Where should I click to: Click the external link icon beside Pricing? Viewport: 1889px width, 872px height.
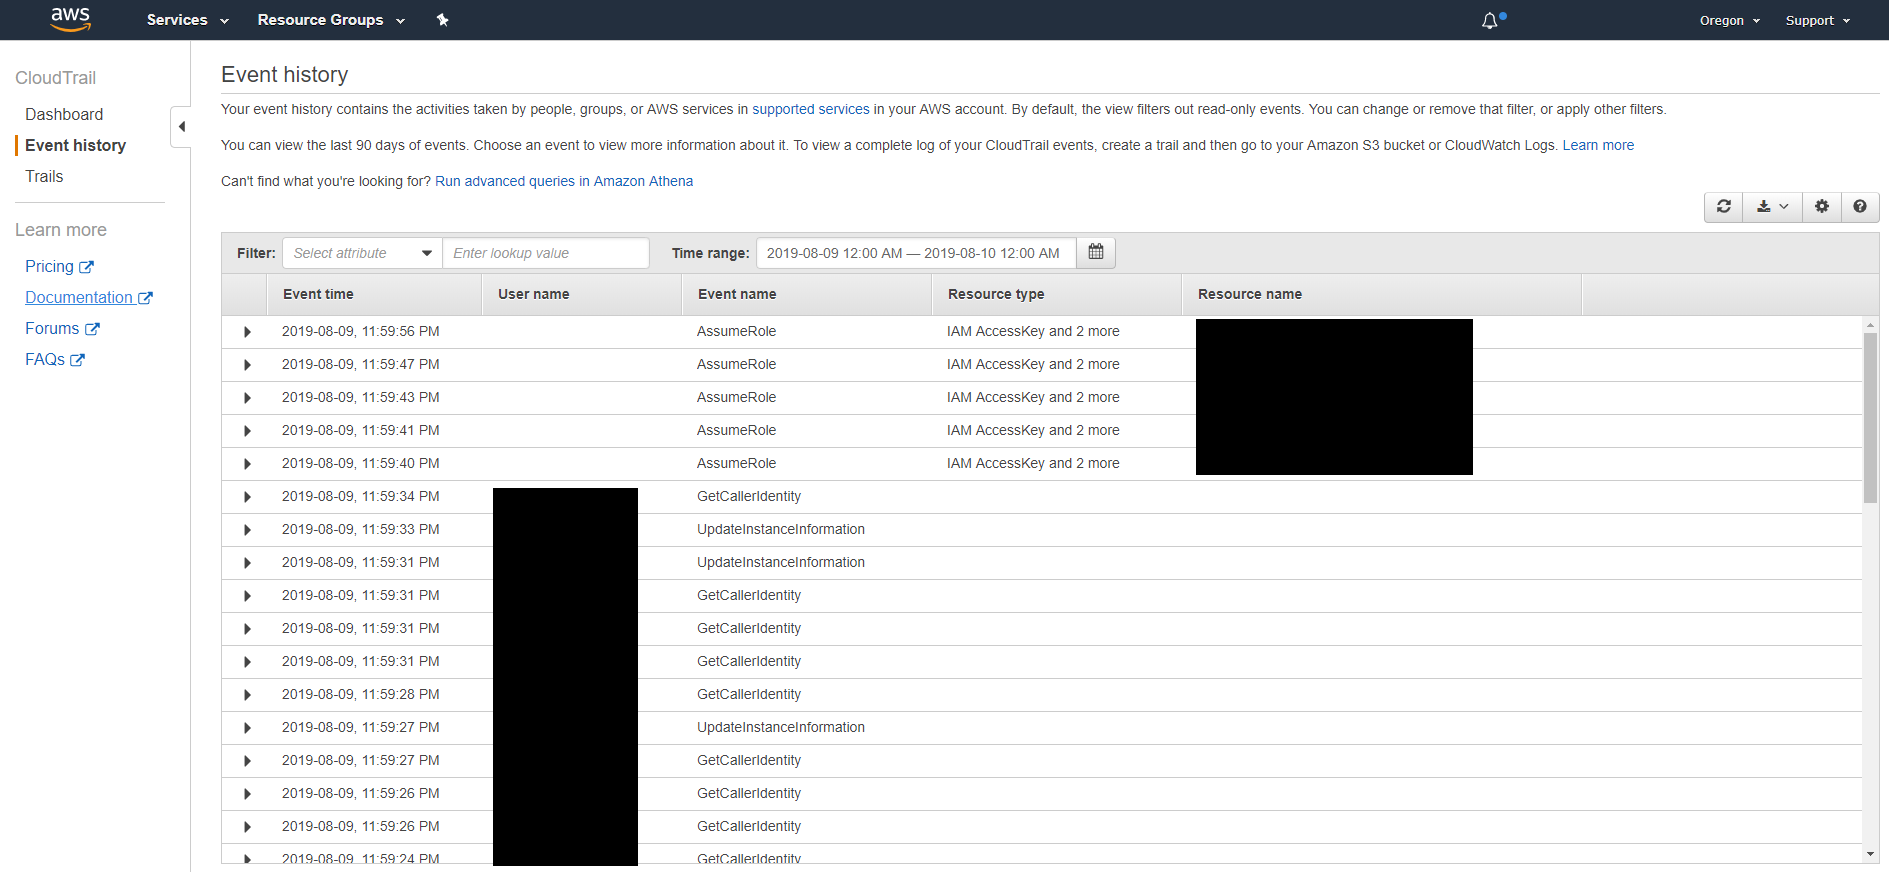coord(86,267)
